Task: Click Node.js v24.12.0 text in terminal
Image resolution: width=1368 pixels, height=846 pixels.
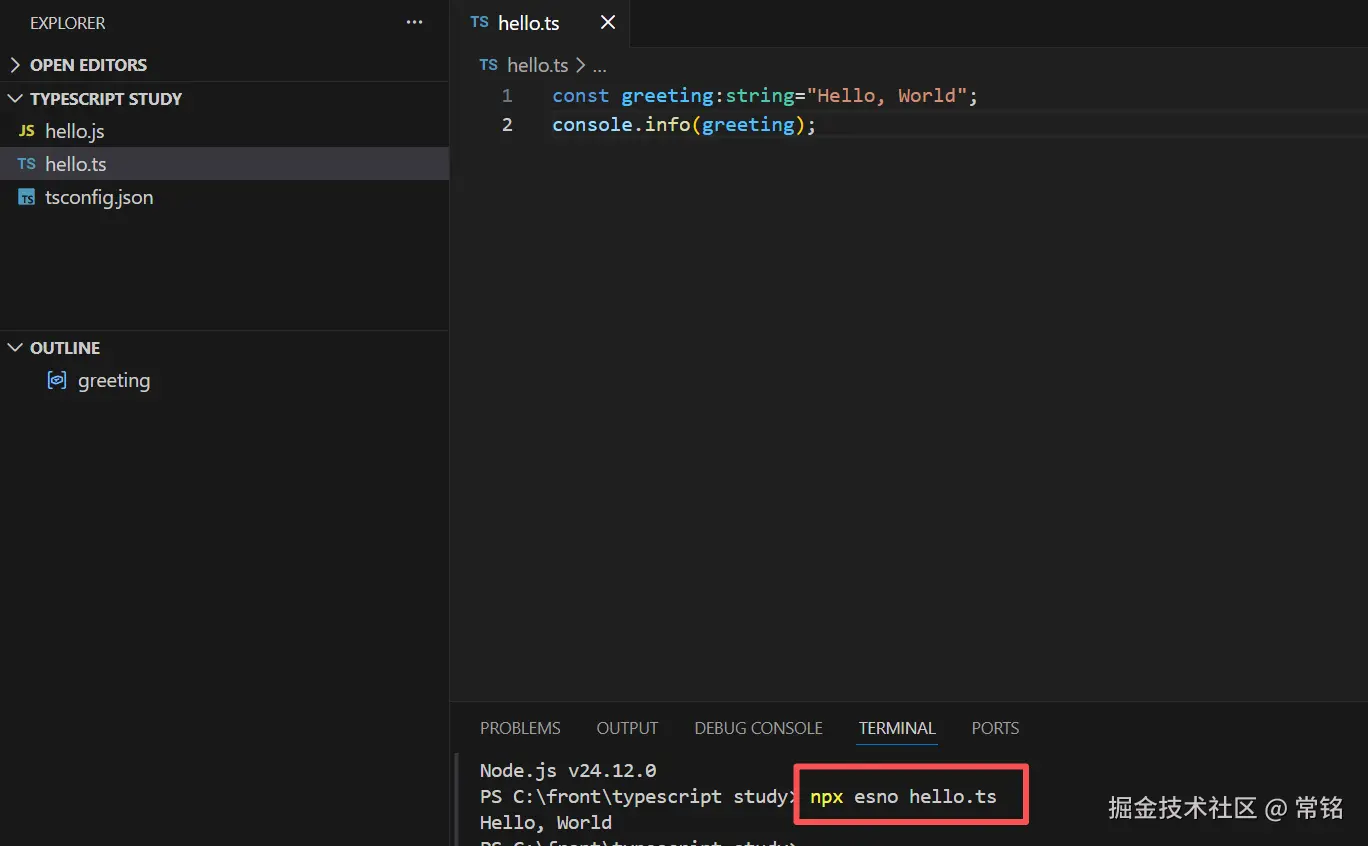Action: (x=568, y=771)
